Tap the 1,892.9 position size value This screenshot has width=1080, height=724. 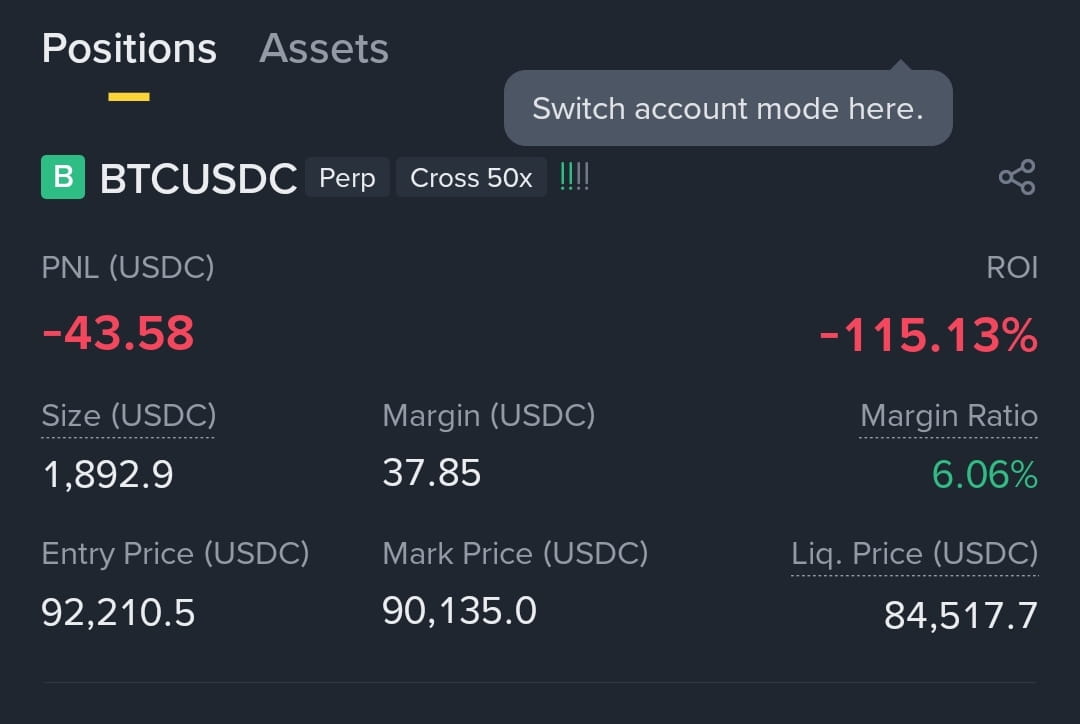[107, 475]
